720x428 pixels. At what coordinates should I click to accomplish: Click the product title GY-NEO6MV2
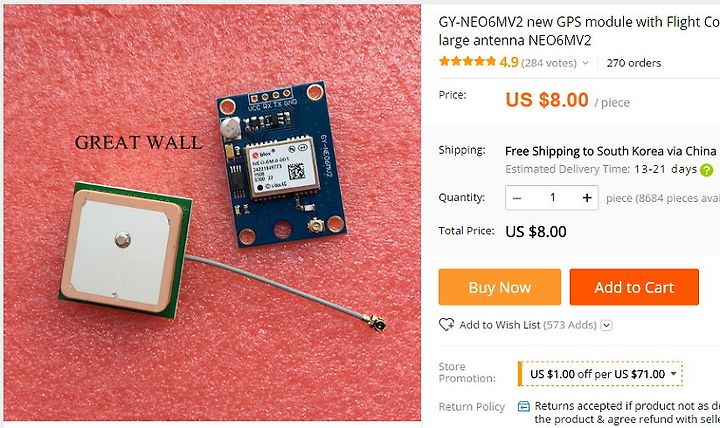point(579,31)
